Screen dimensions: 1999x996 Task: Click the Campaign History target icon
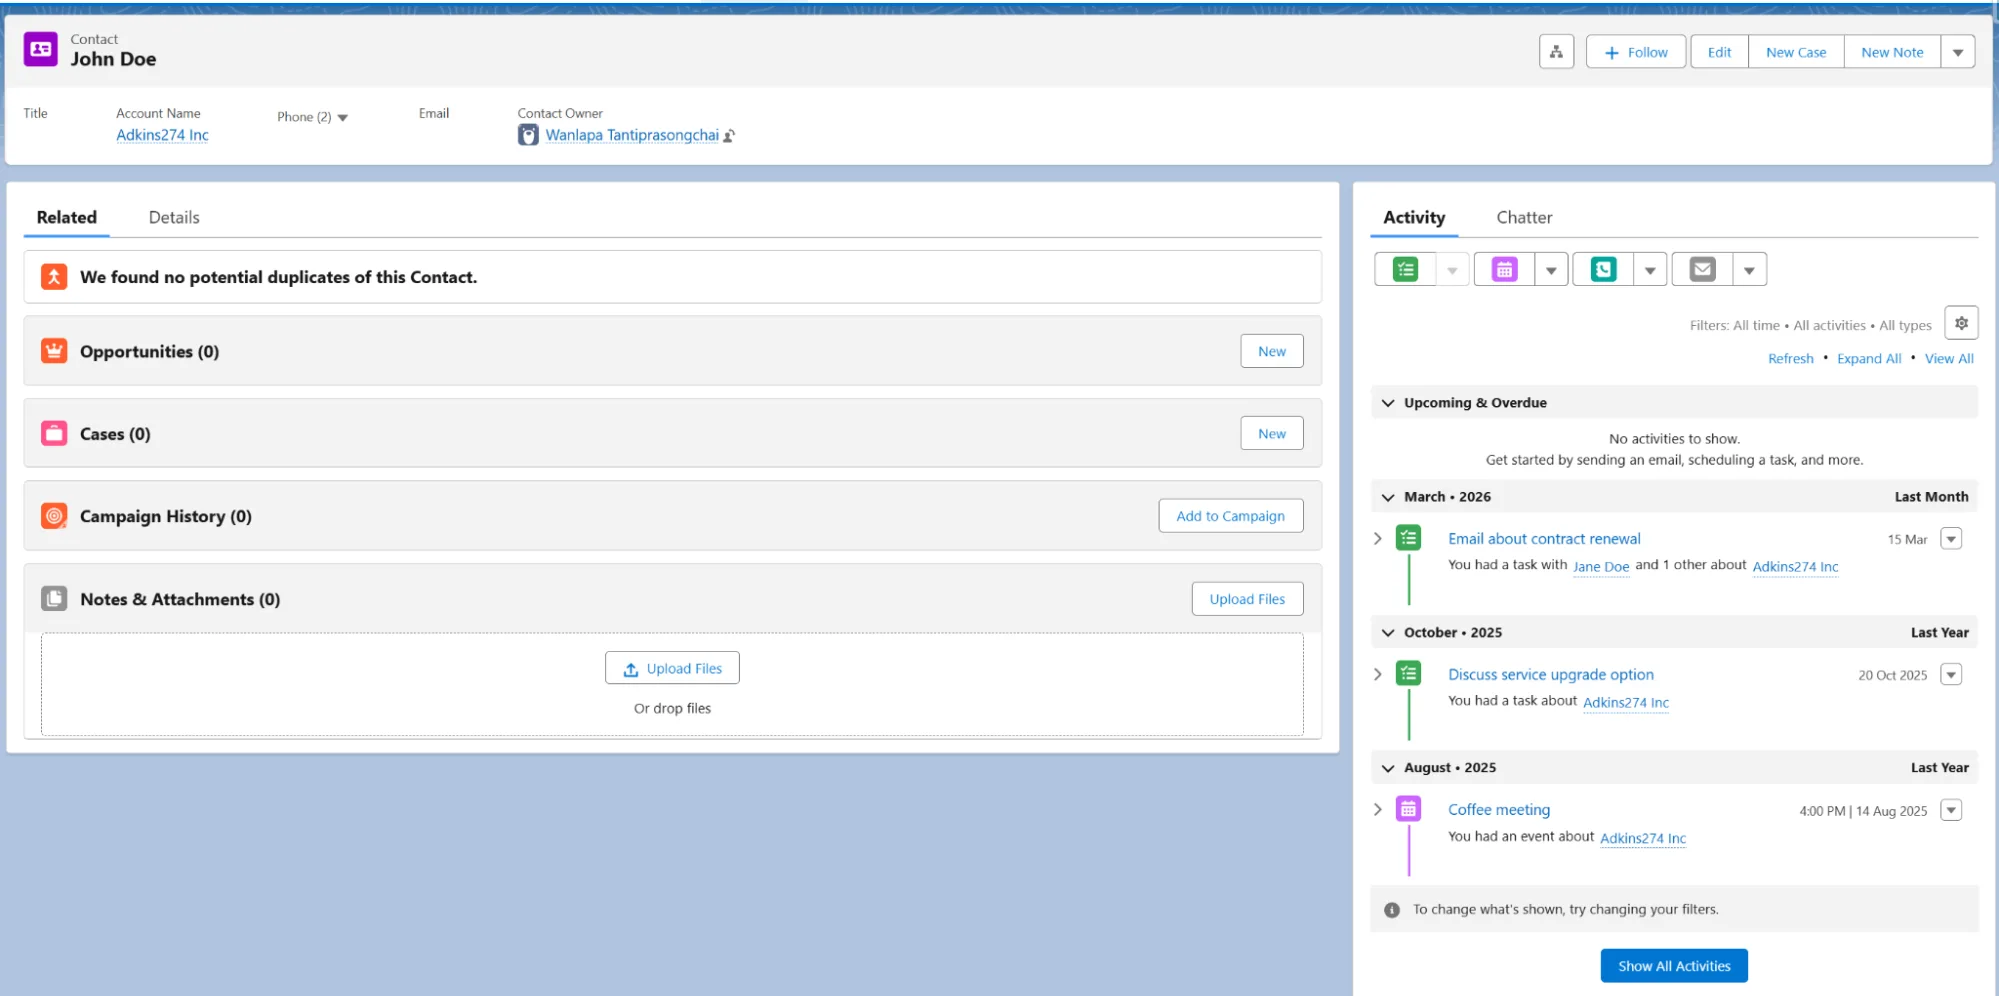[54, 516]
